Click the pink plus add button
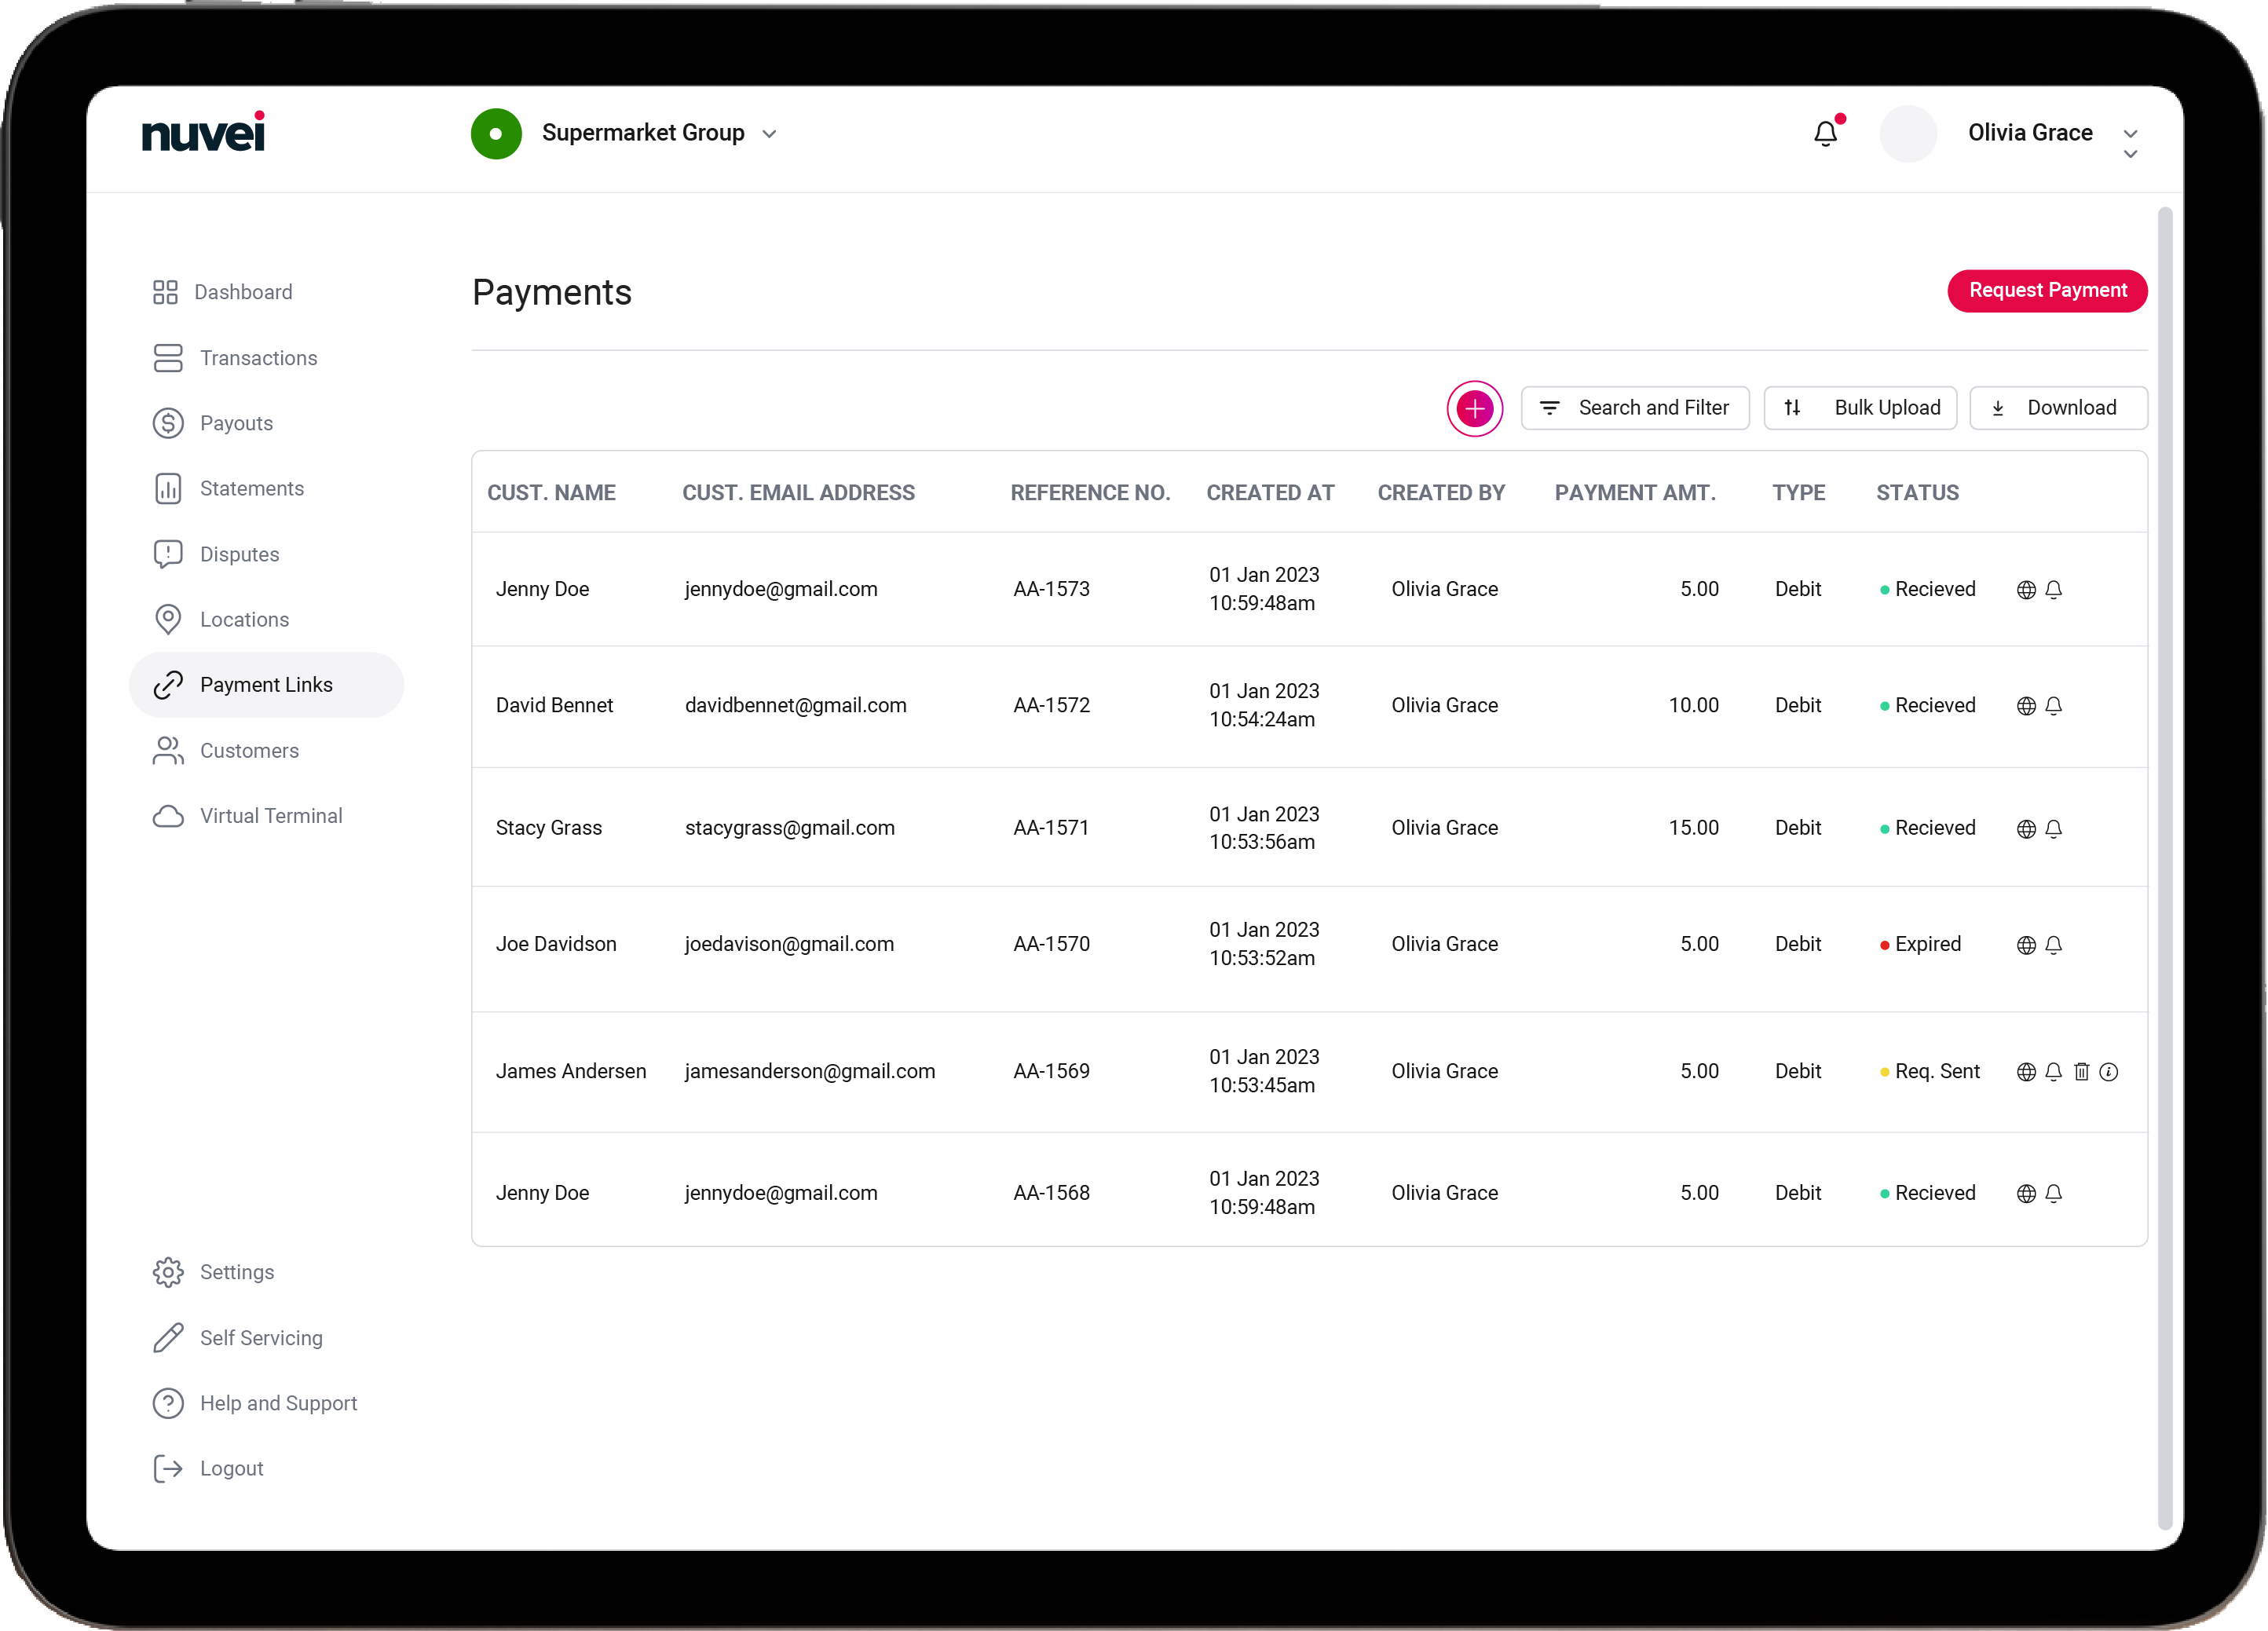 (x=1475, y=408)
